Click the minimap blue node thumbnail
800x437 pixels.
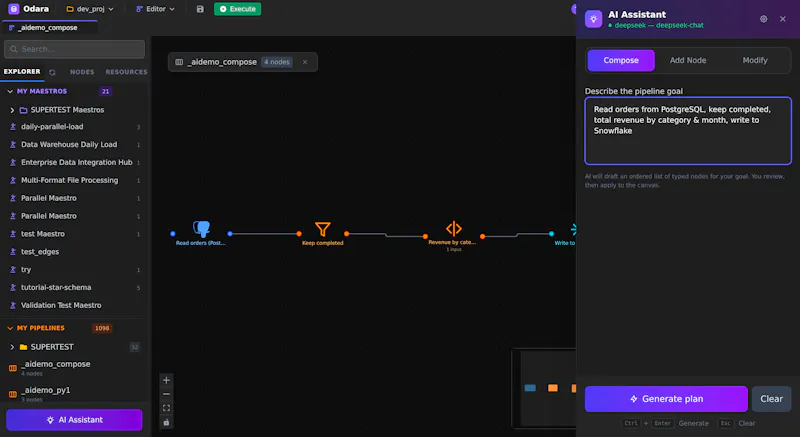pos(530,388)
